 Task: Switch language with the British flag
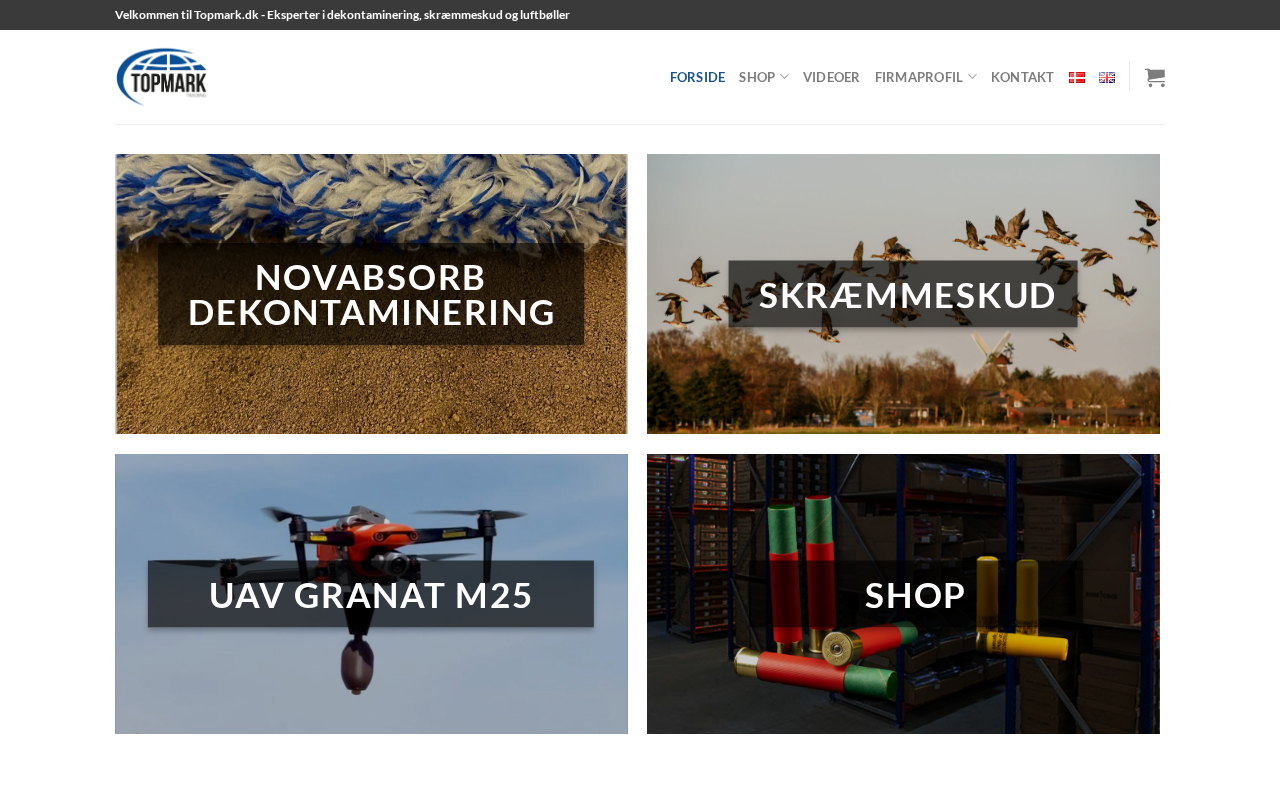click(1107, 77)
